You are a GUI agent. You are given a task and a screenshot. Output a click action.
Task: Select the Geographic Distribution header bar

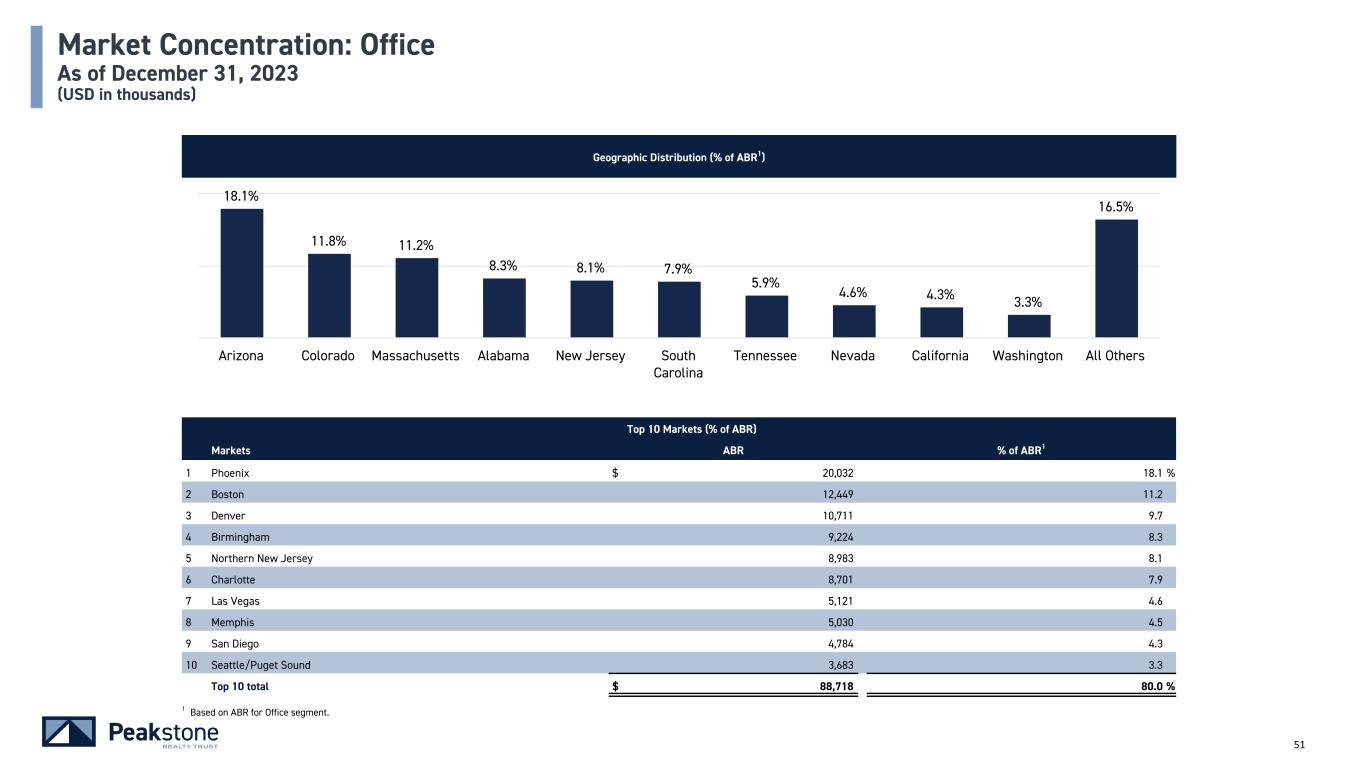(679, 157)
